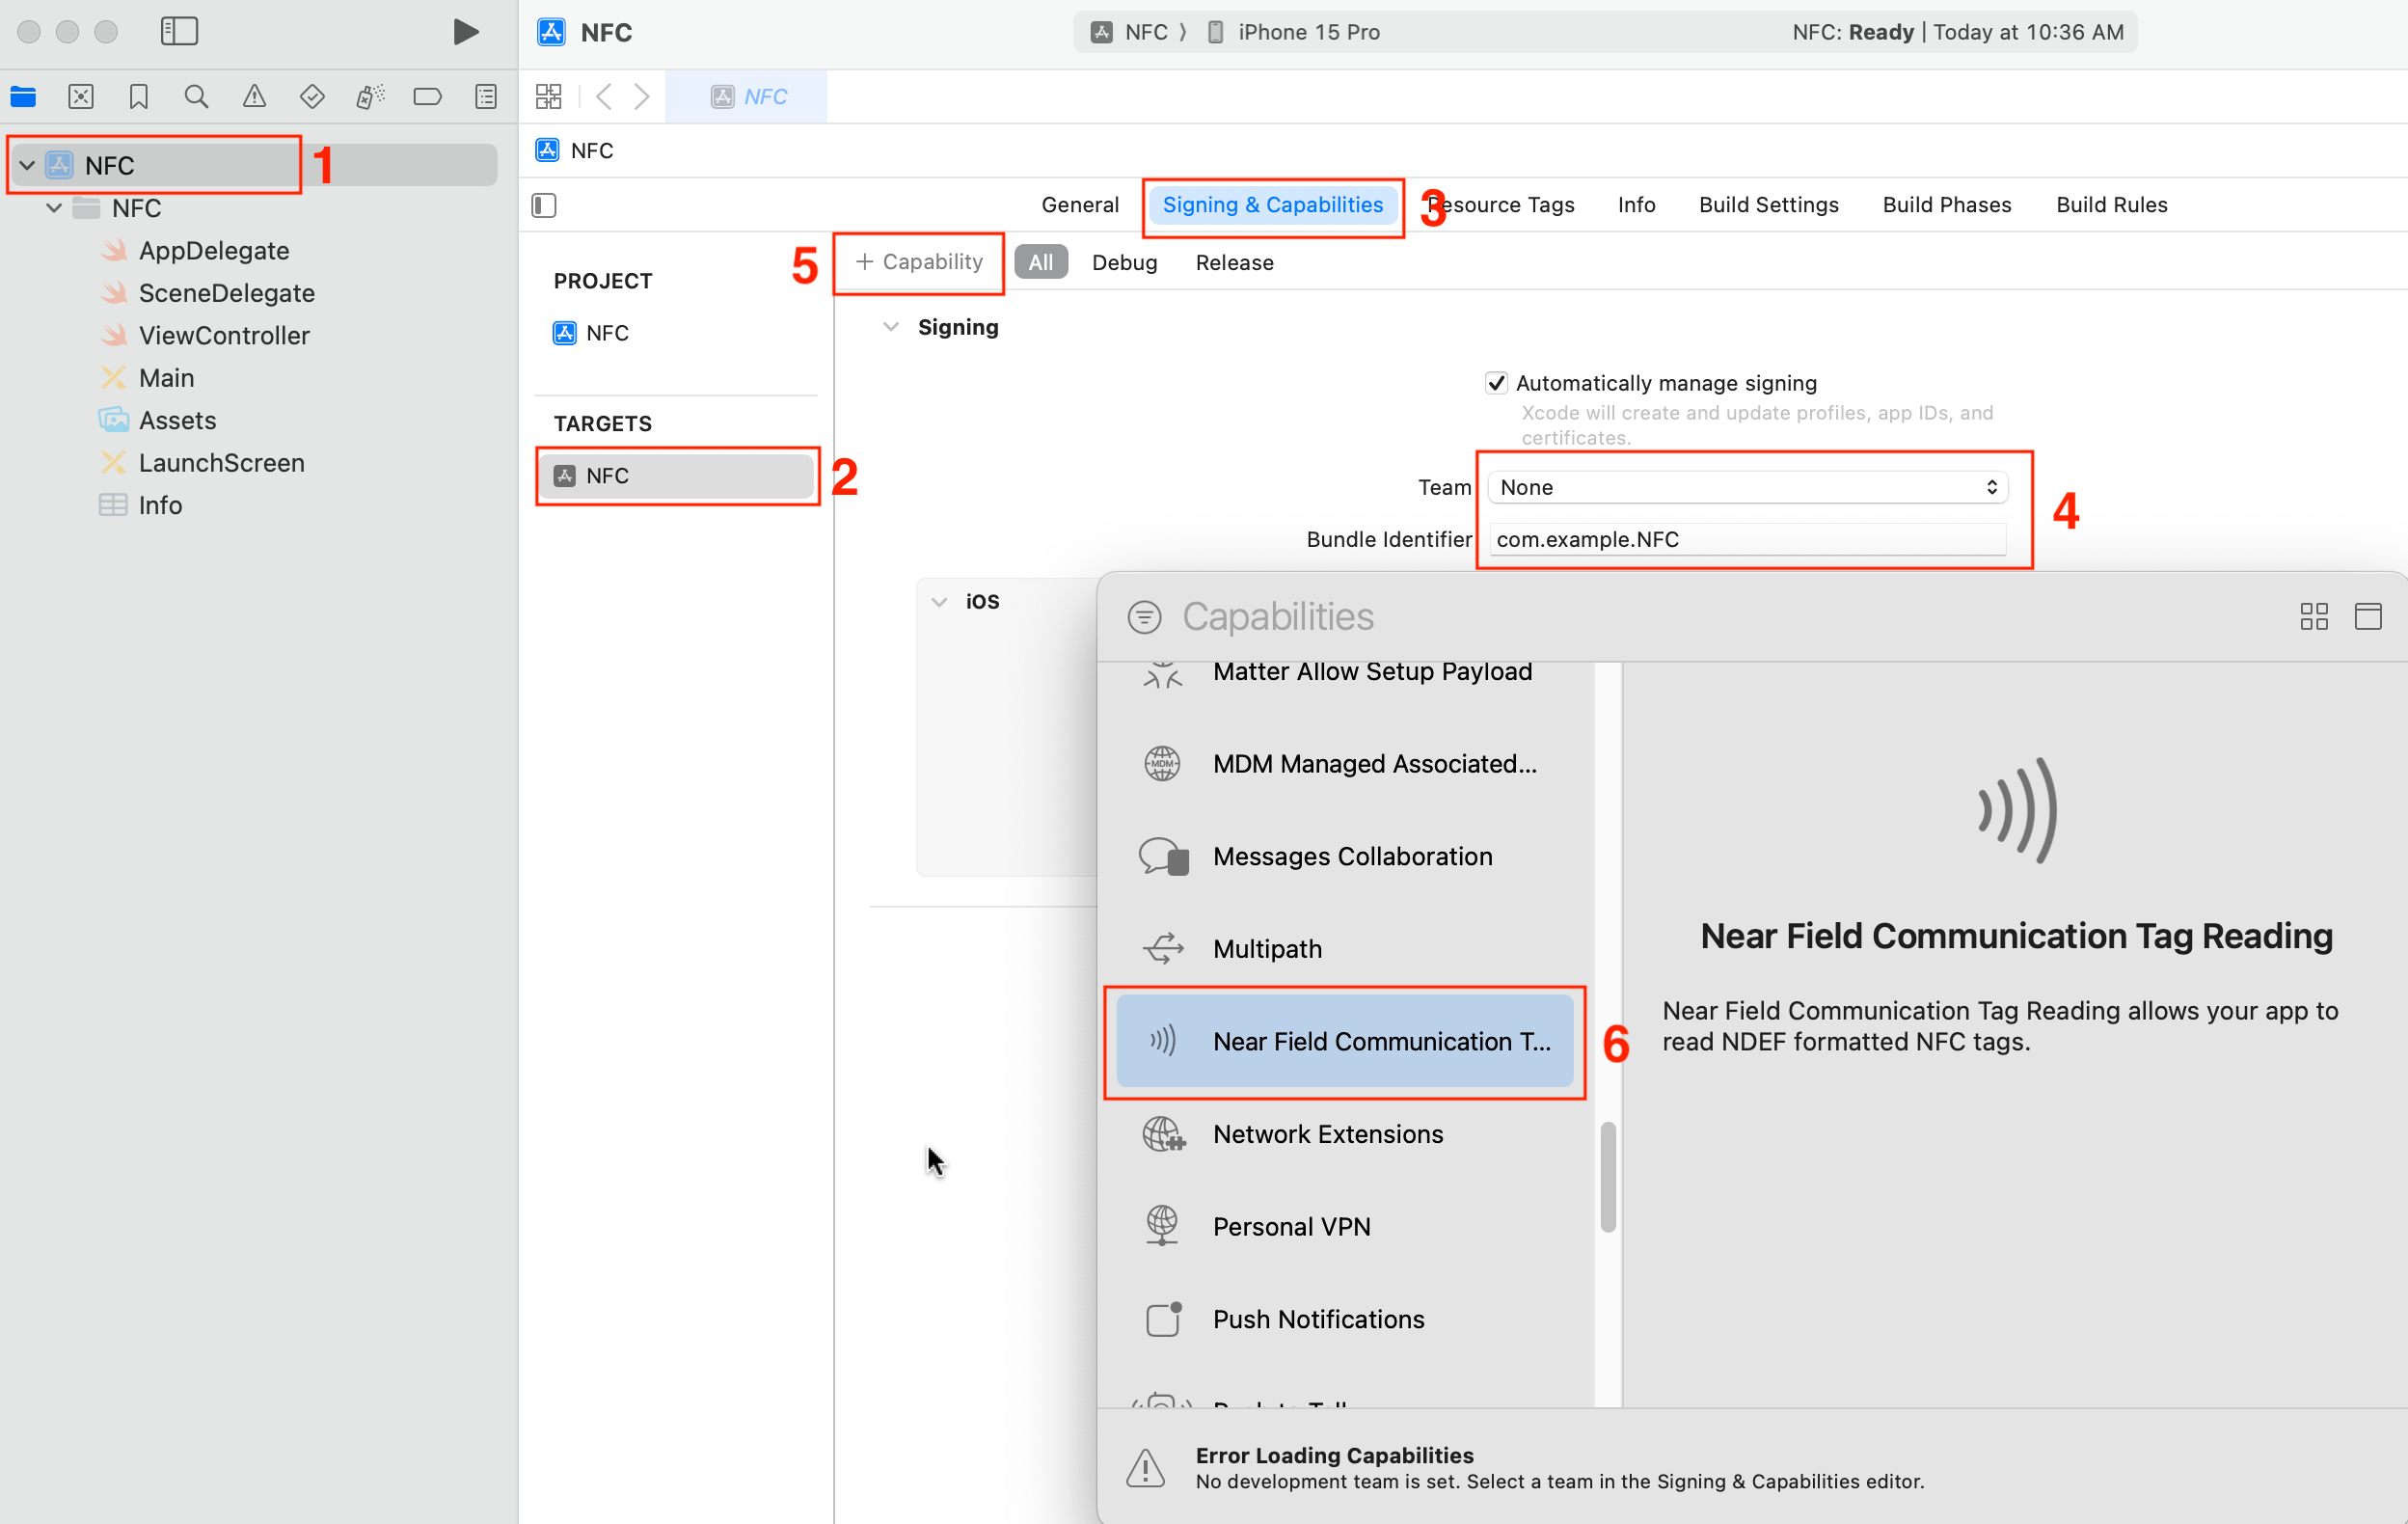Viewport: 2408px width, 1524px height.
Task: Open the Find navigator magnifier icon
Action: tap(196, 96)
